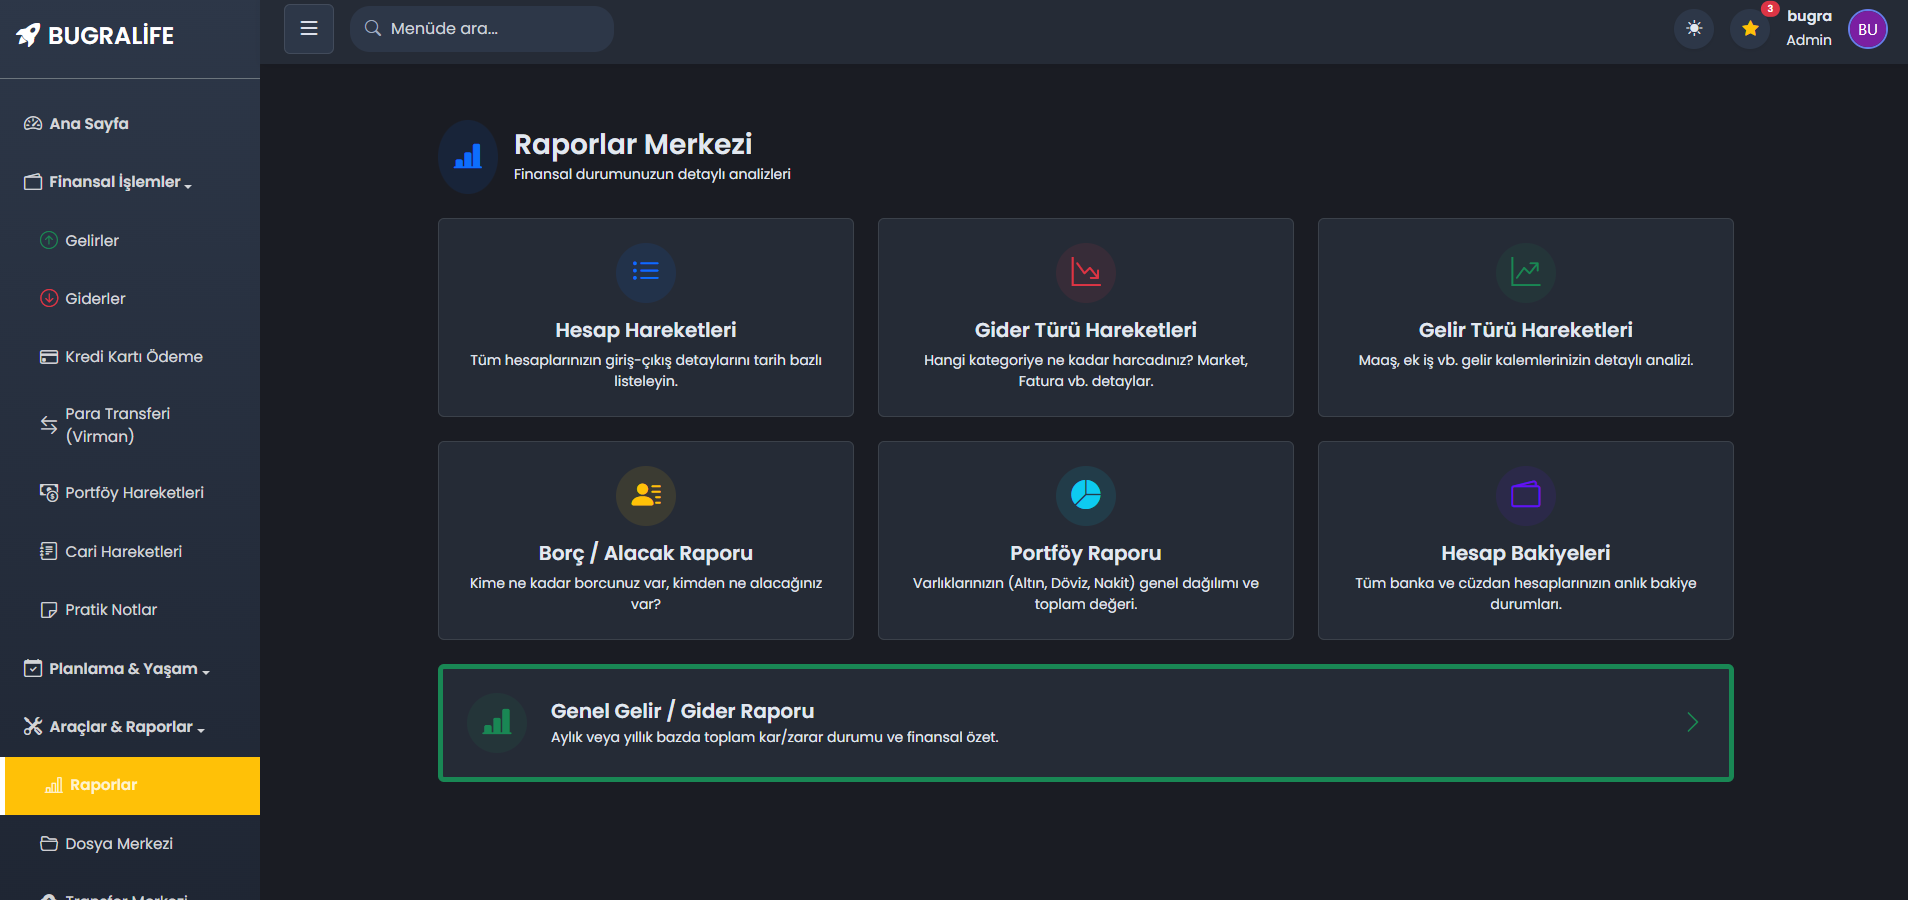Viewport: 1908px width, 900px height.
Task: Select Kredi Kartı Ödeme in sidebar
Action: [x=133, y=357]
